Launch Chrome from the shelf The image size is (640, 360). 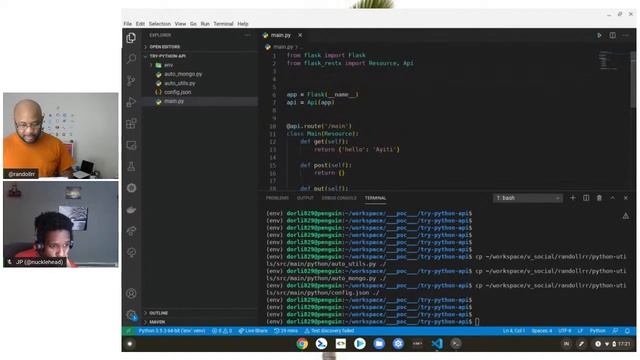tap(302, 344)
